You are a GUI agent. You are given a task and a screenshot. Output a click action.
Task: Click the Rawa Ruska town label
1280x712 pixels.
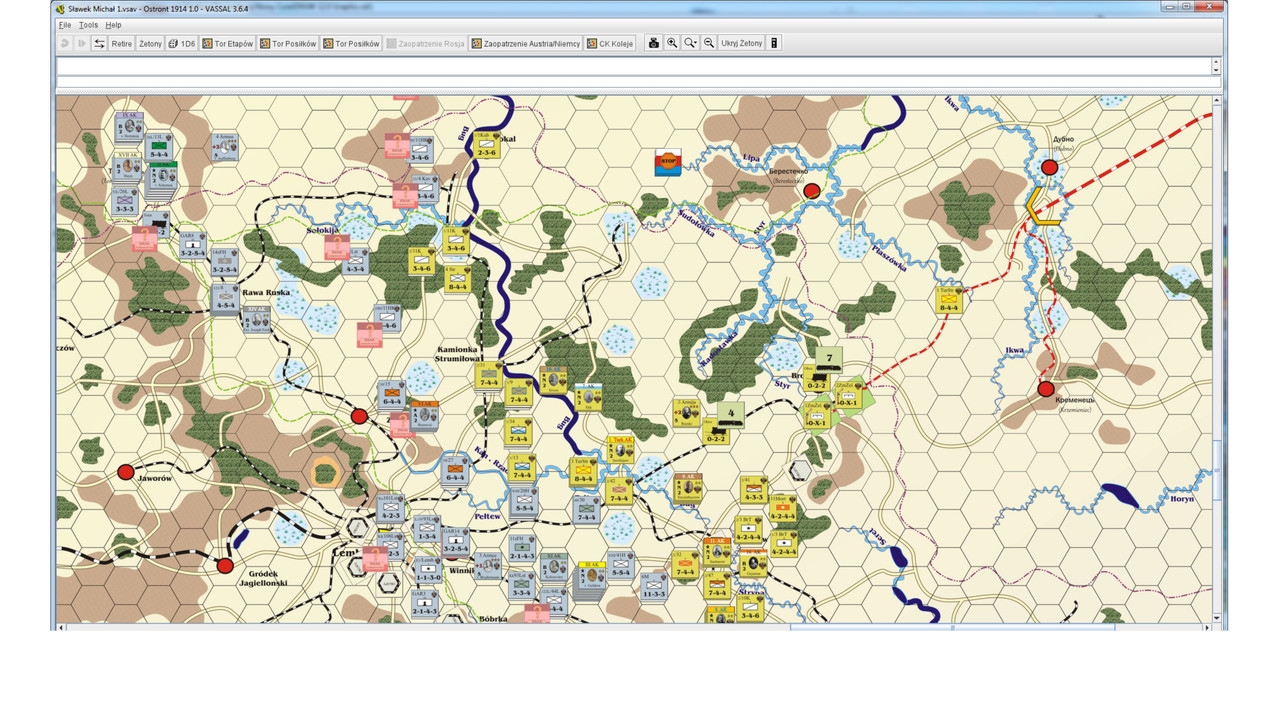click(x=265, y=293)
